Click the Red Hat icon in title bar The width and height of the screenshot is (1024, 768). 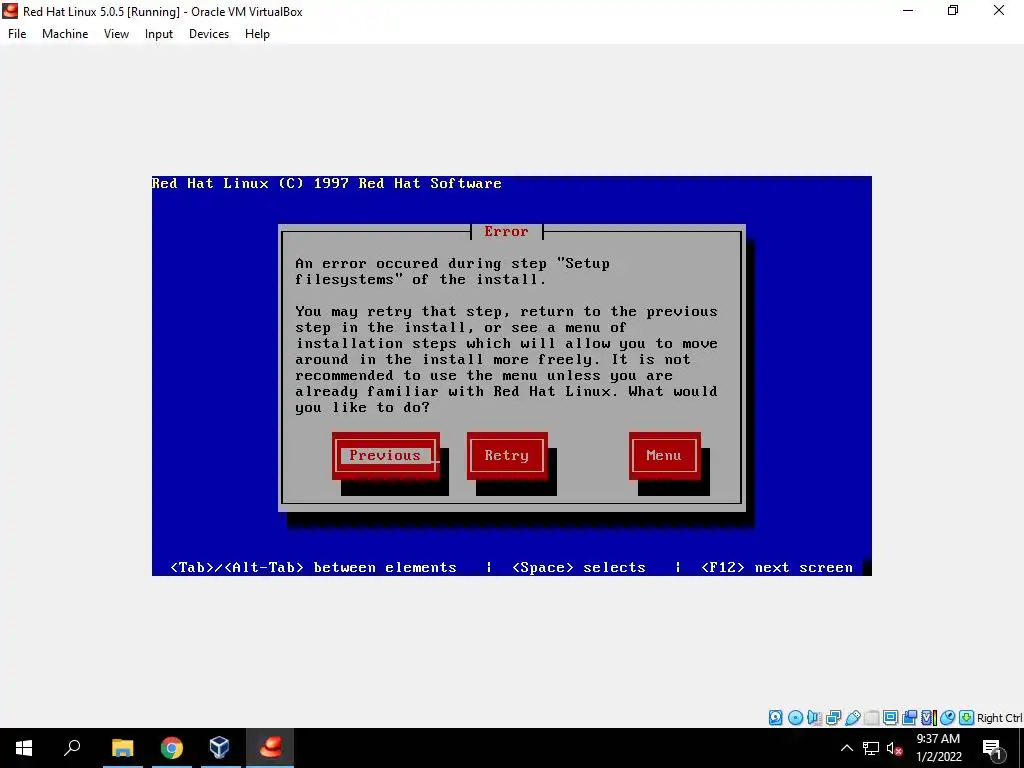point(10,11)
